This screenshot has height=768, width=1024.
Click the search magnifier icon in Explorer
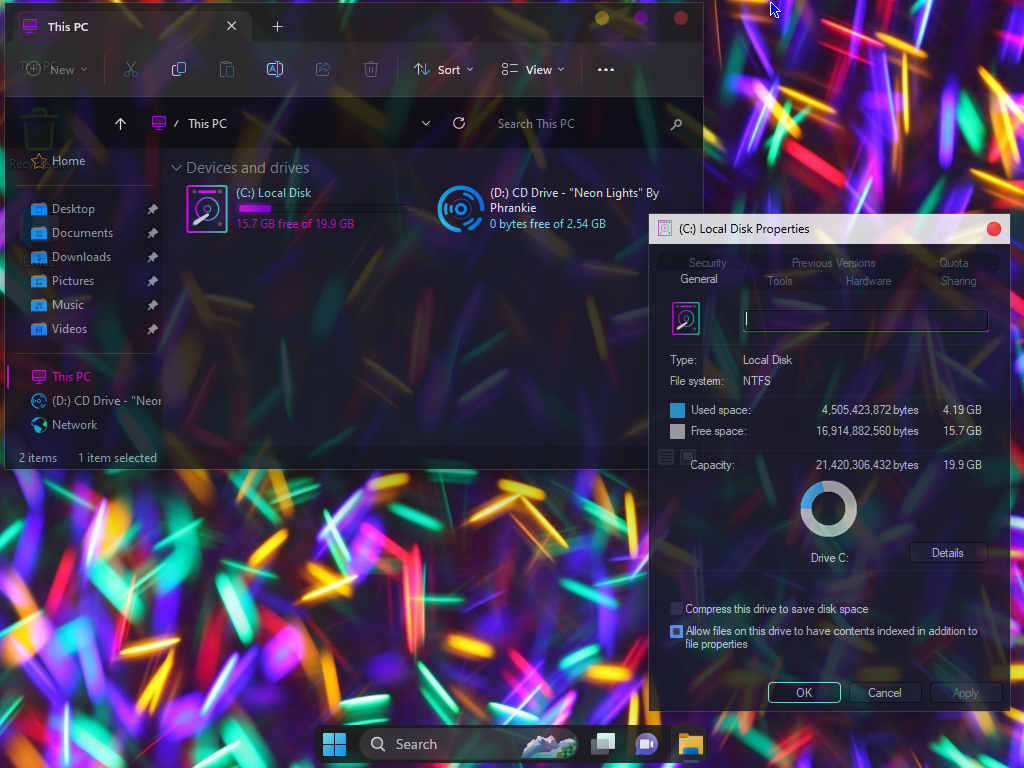pos(677,123)
